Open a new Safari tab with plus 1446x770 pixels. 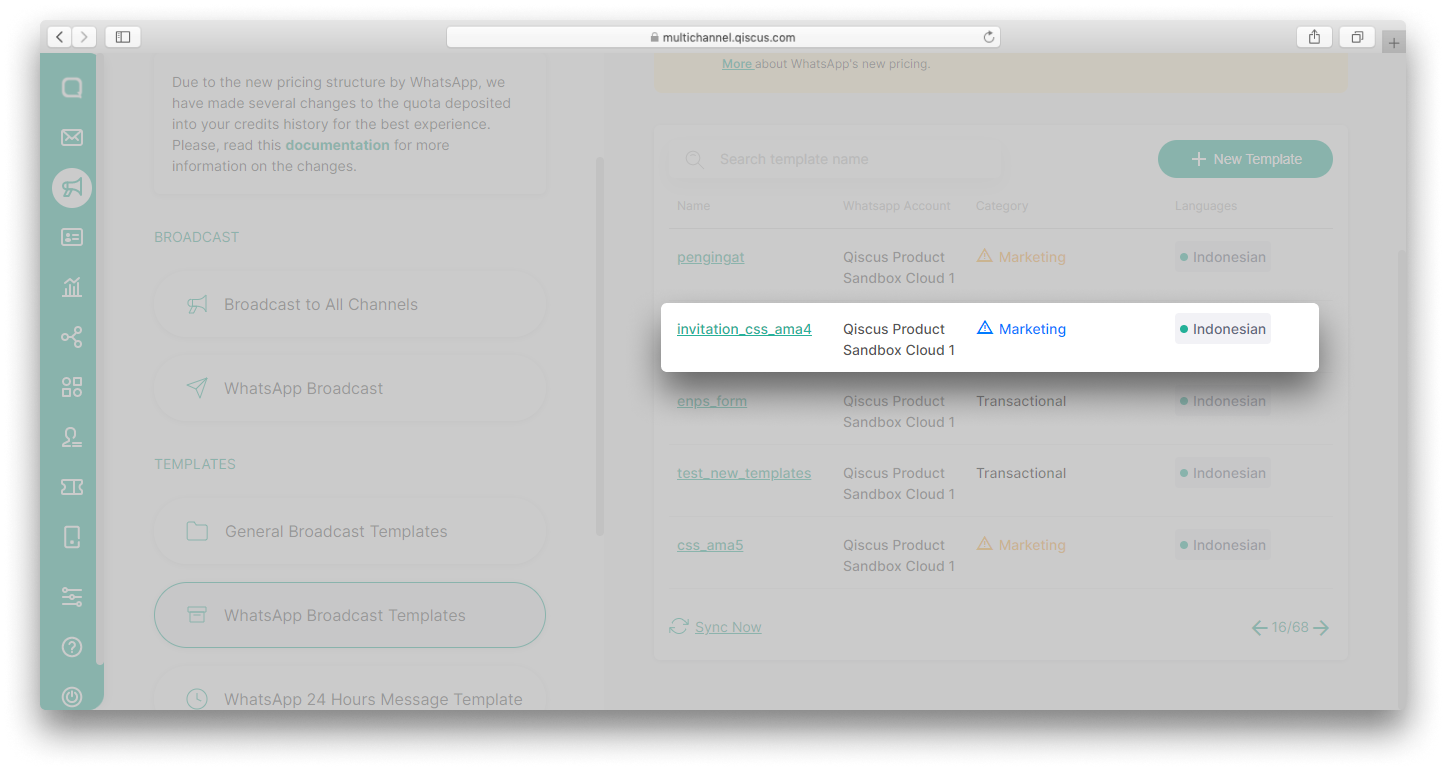coord(1394,43)
